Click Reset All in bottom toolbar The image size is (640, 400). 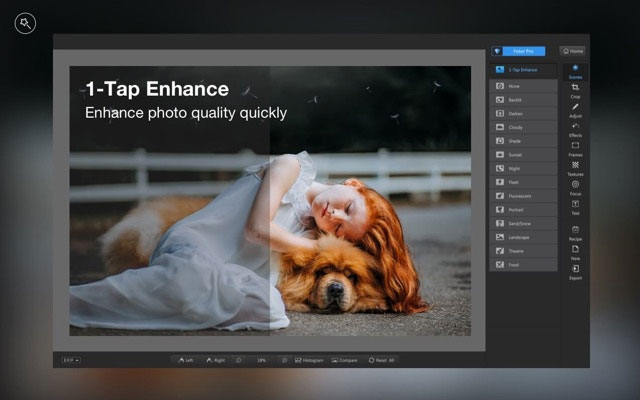381,360
